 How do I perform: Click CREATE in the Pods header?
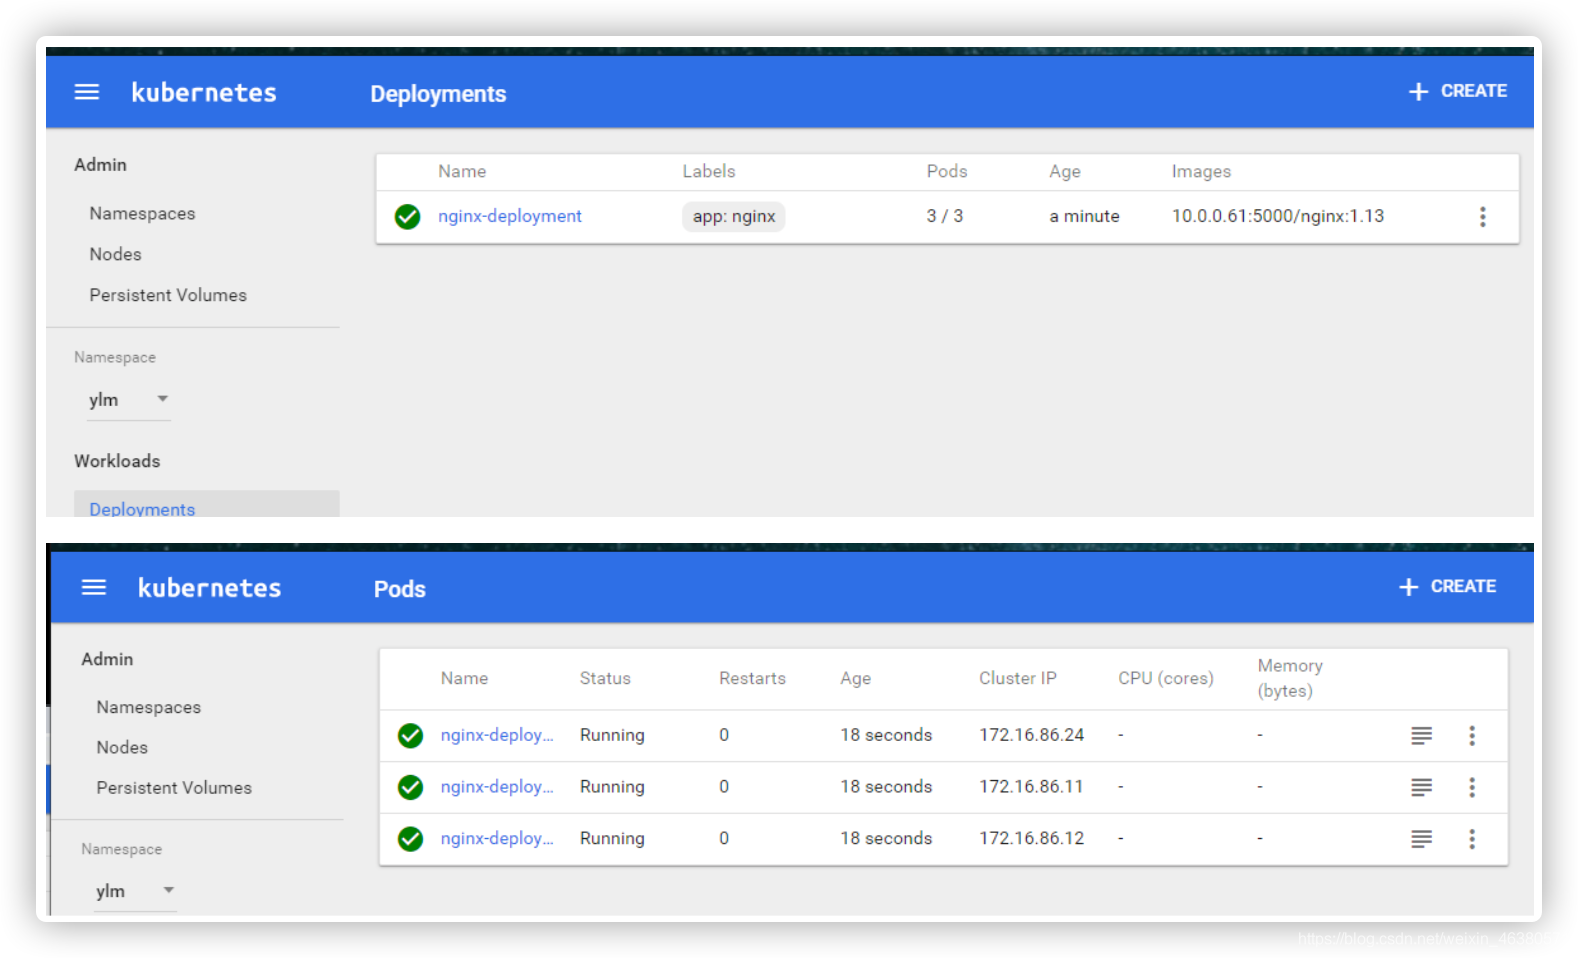(1463, 586)
